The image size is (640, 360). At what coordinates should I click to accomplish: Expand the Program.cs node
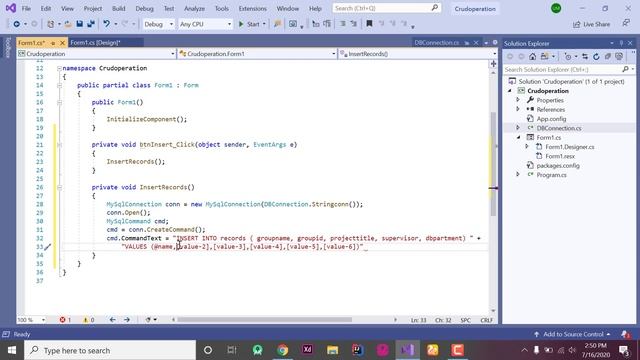coord(518,175)
